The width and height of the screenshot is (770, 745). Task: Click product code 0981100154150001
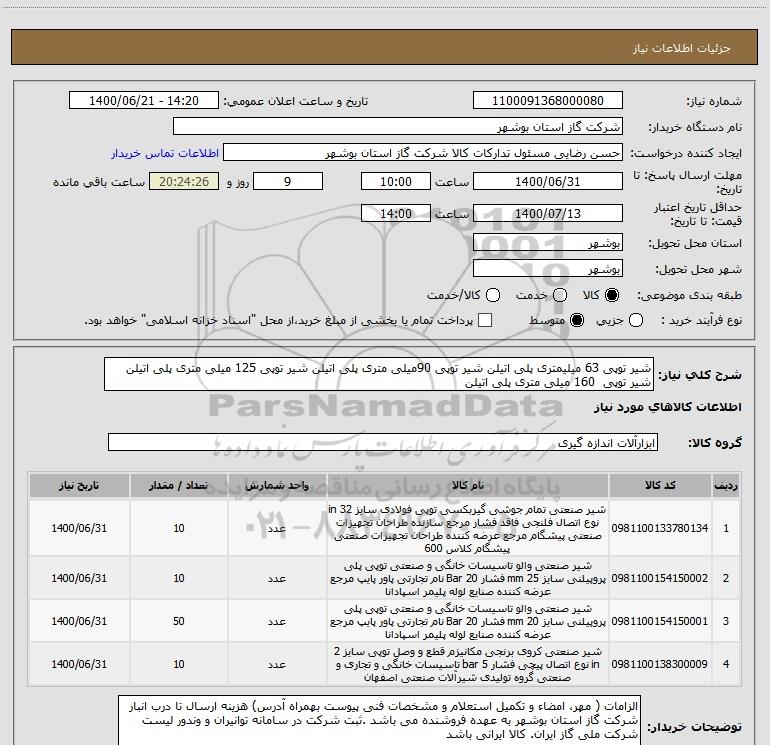pos(660,621)
